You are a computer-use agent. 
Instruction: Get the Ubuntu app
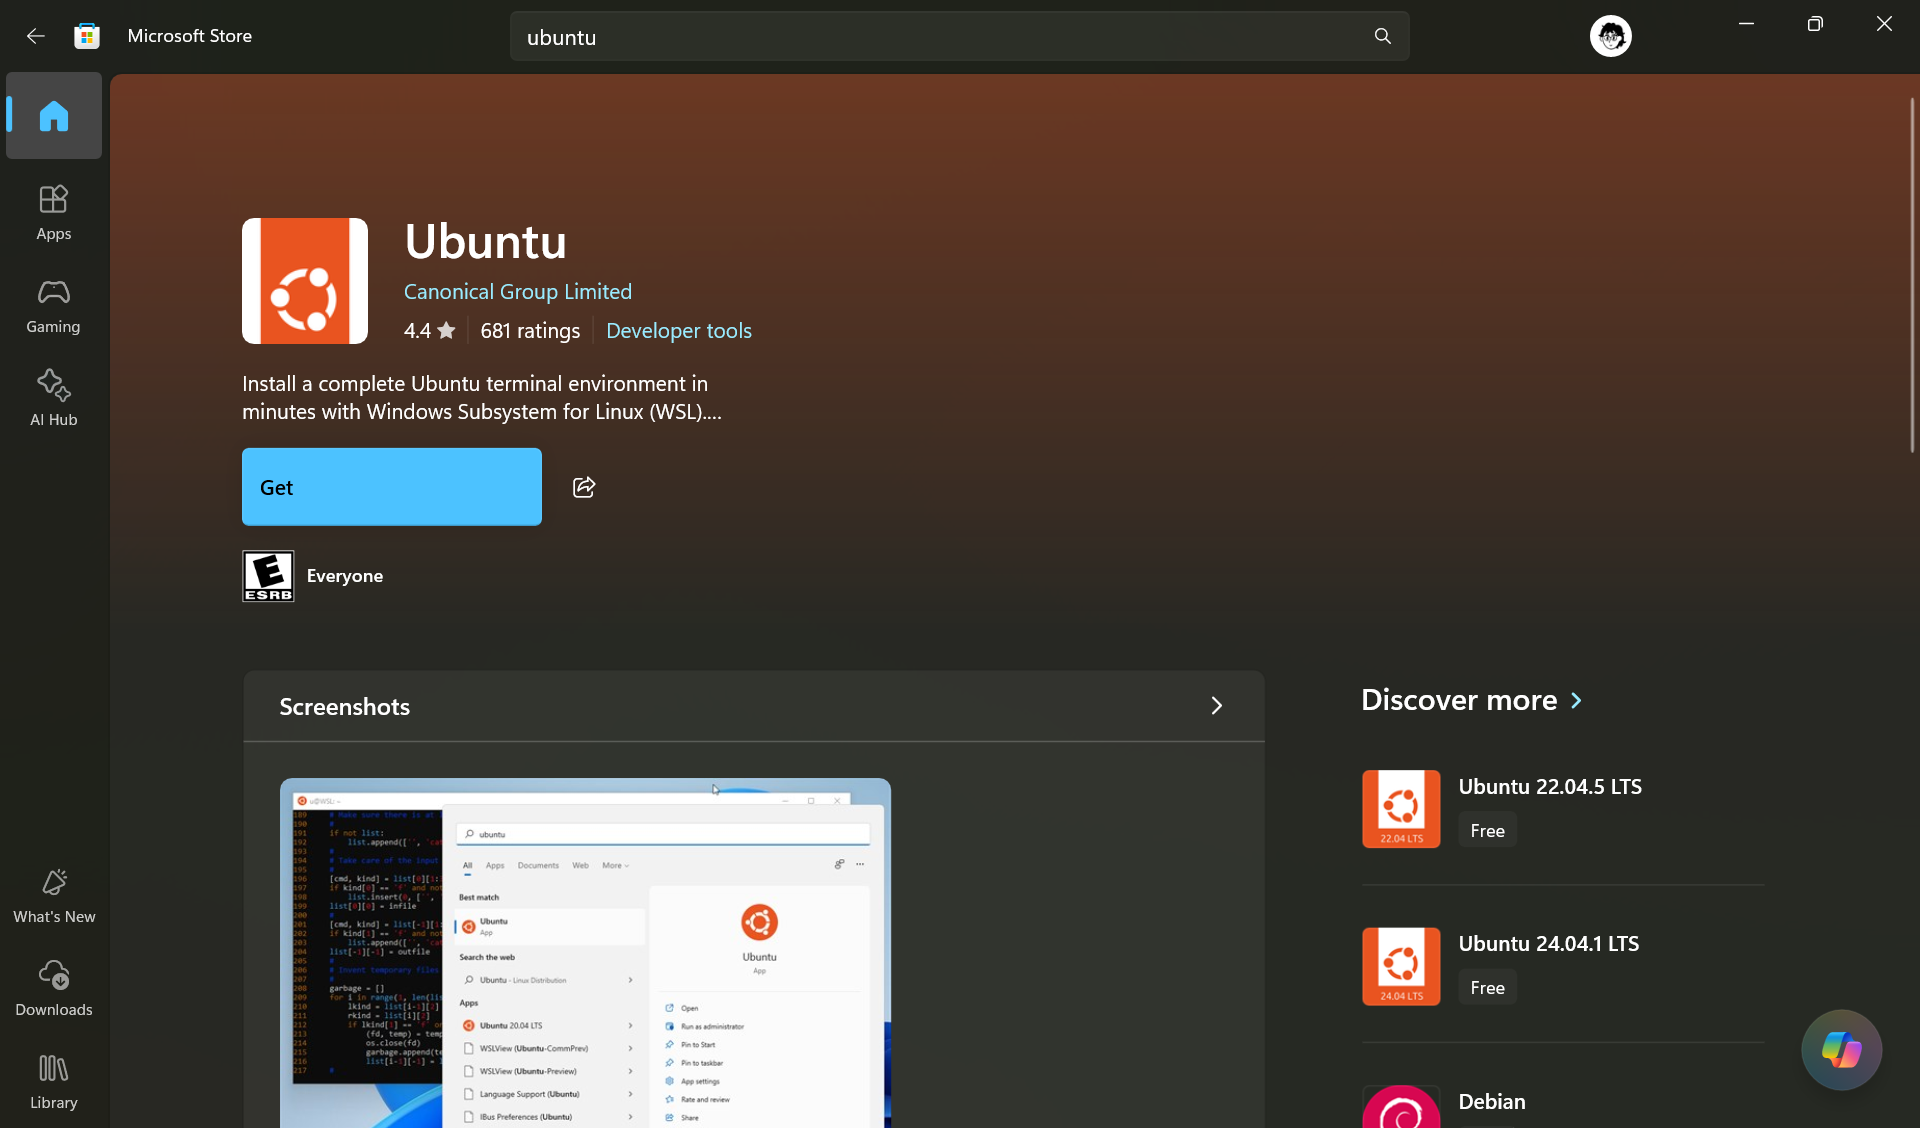(392, 487)
